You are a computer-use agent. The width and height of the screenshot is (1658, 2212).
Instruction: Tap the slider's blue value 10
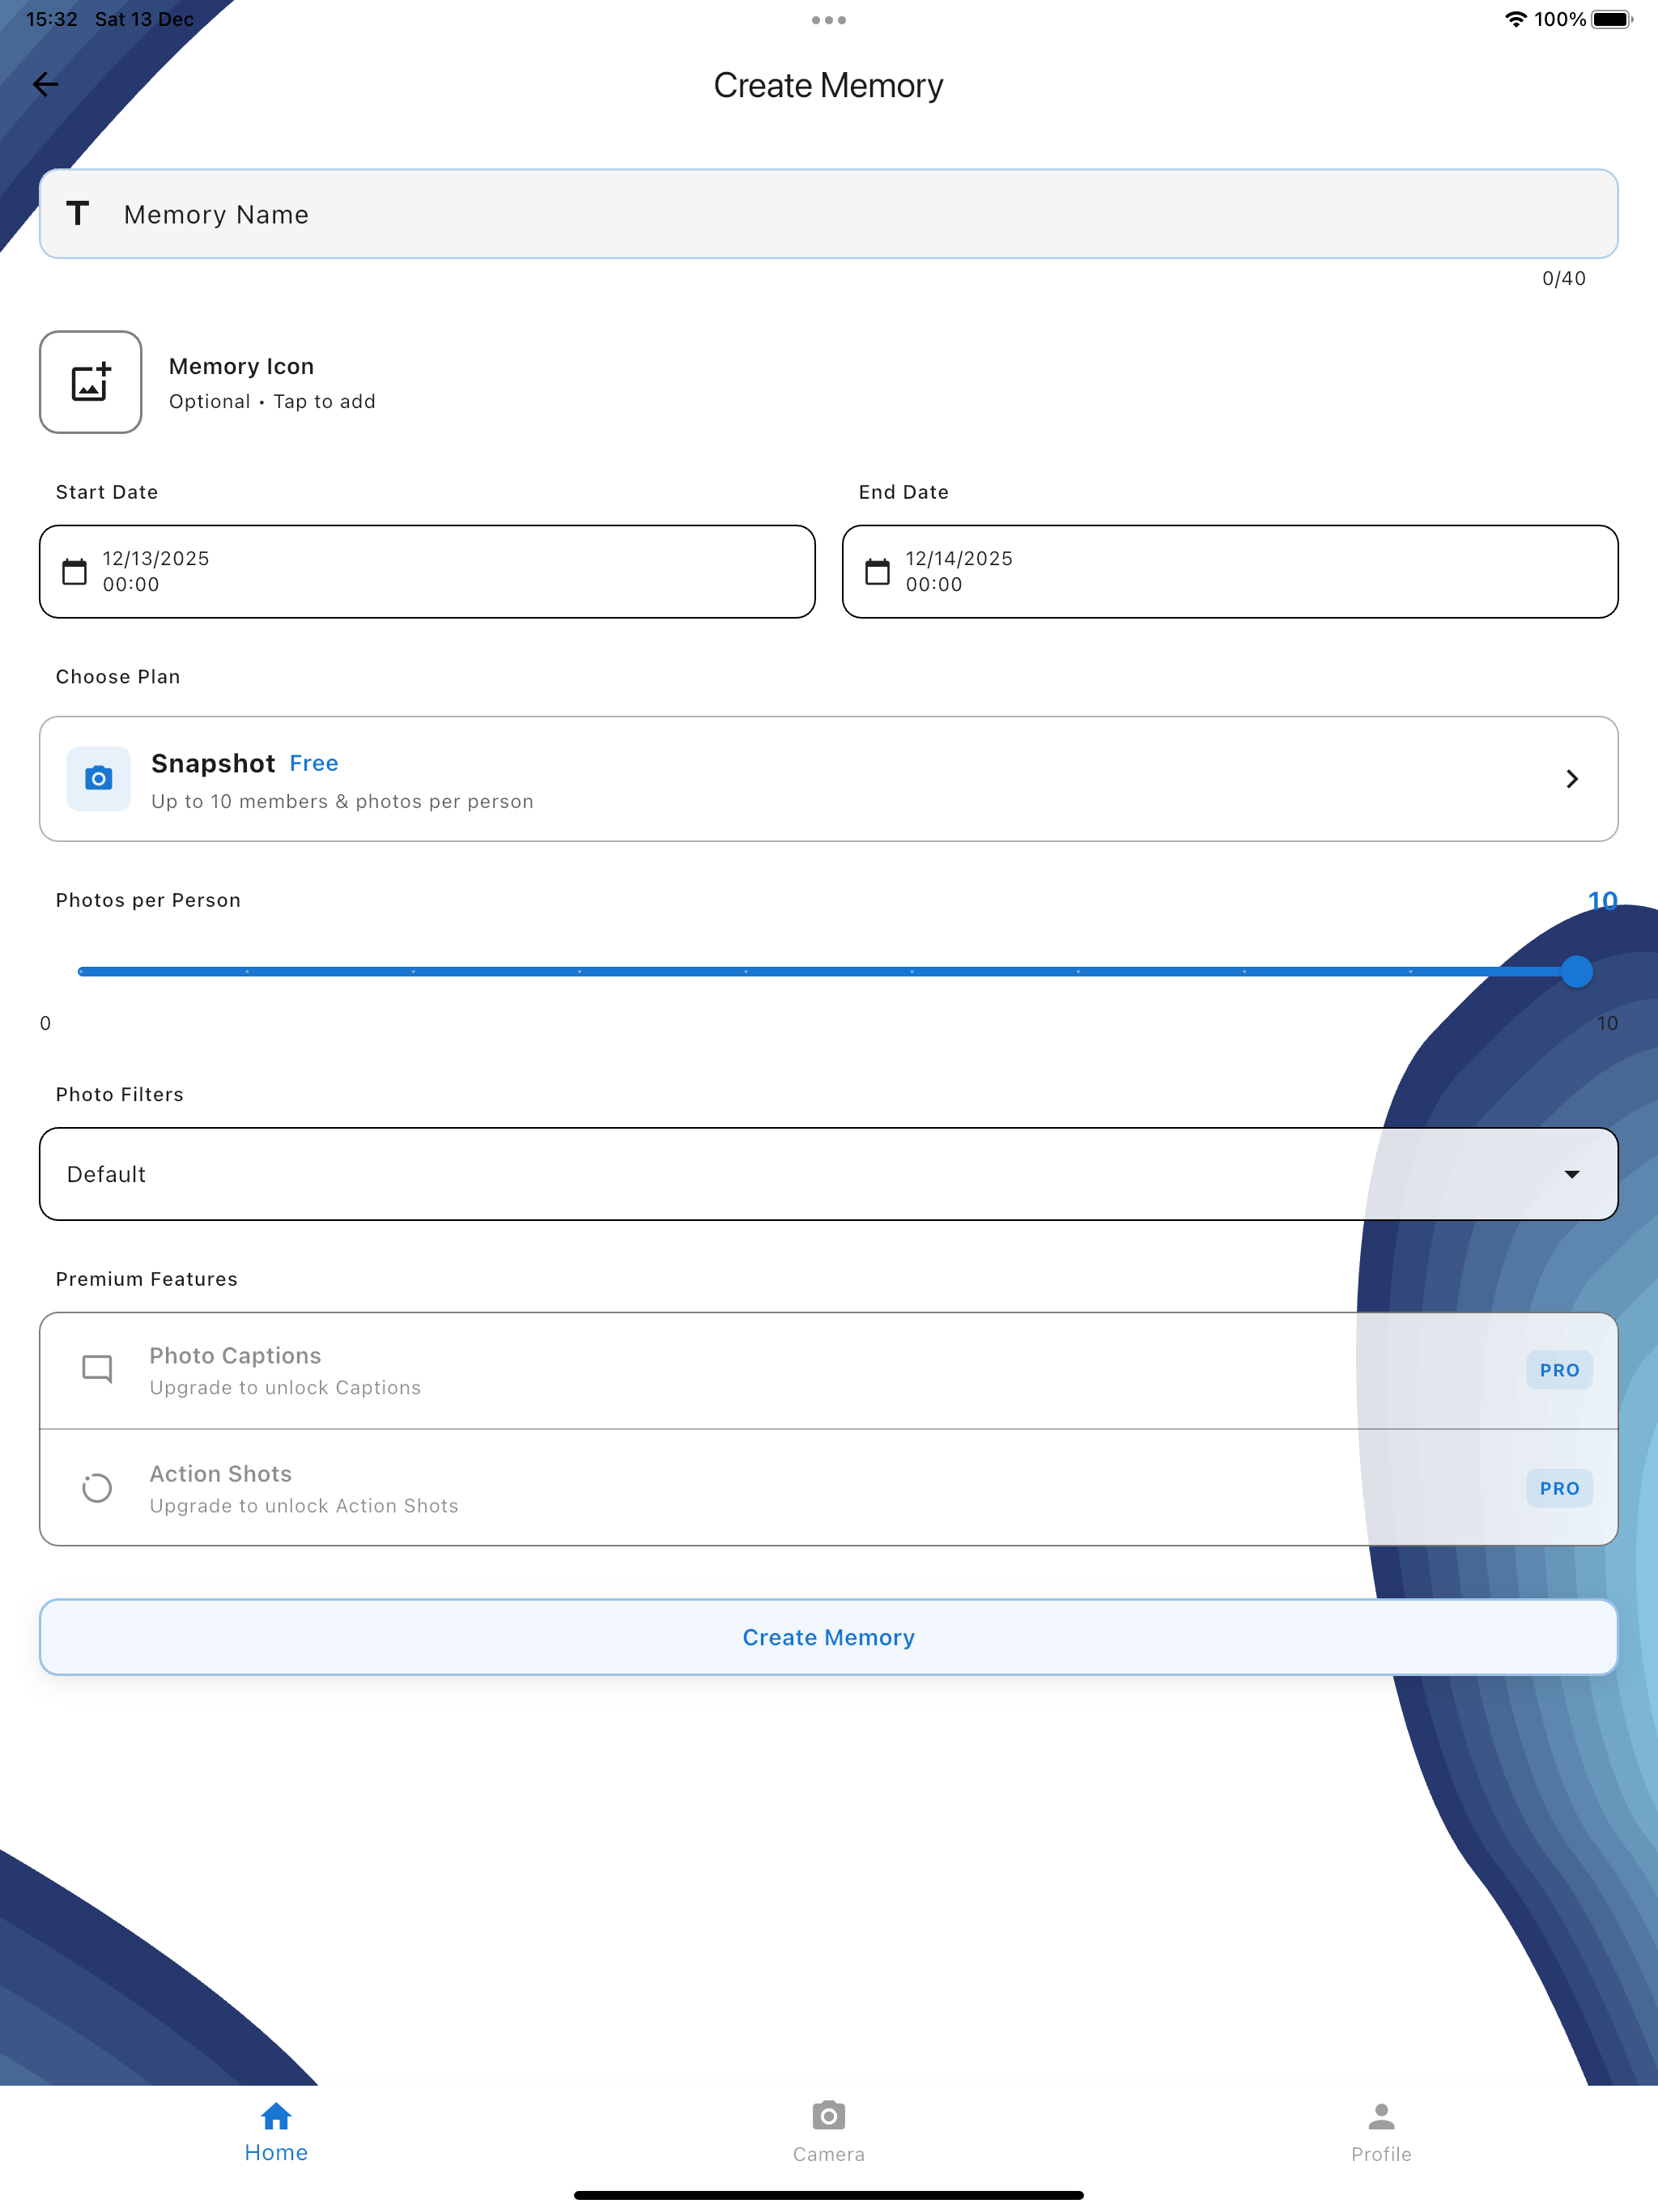pos(1602,900)
